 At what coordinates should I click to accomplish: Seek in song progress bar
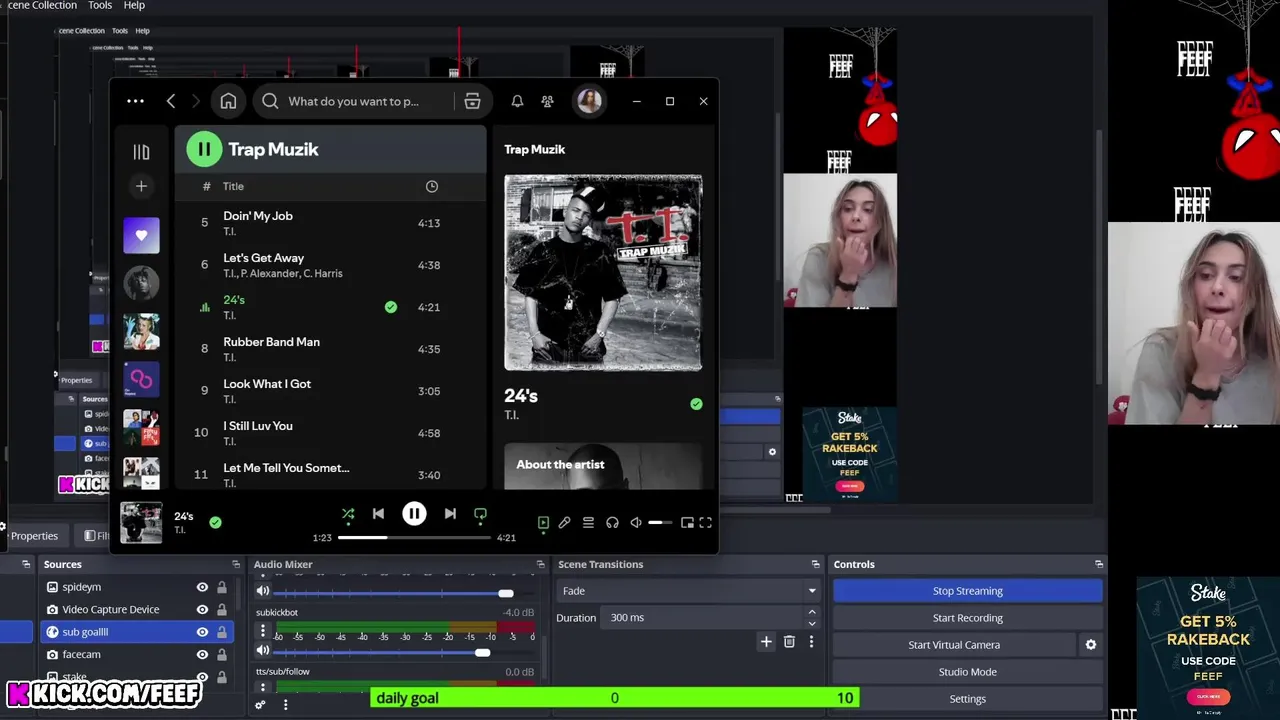(414, 538)
